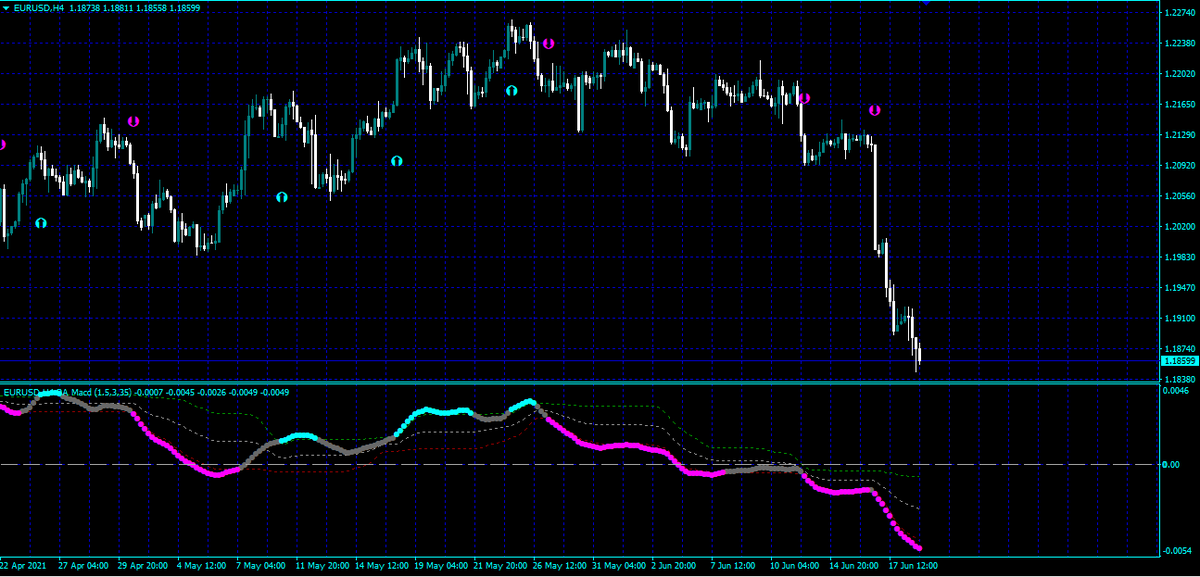
Task: Click the 1.20560 price scale label
Action: point(1180,196)
